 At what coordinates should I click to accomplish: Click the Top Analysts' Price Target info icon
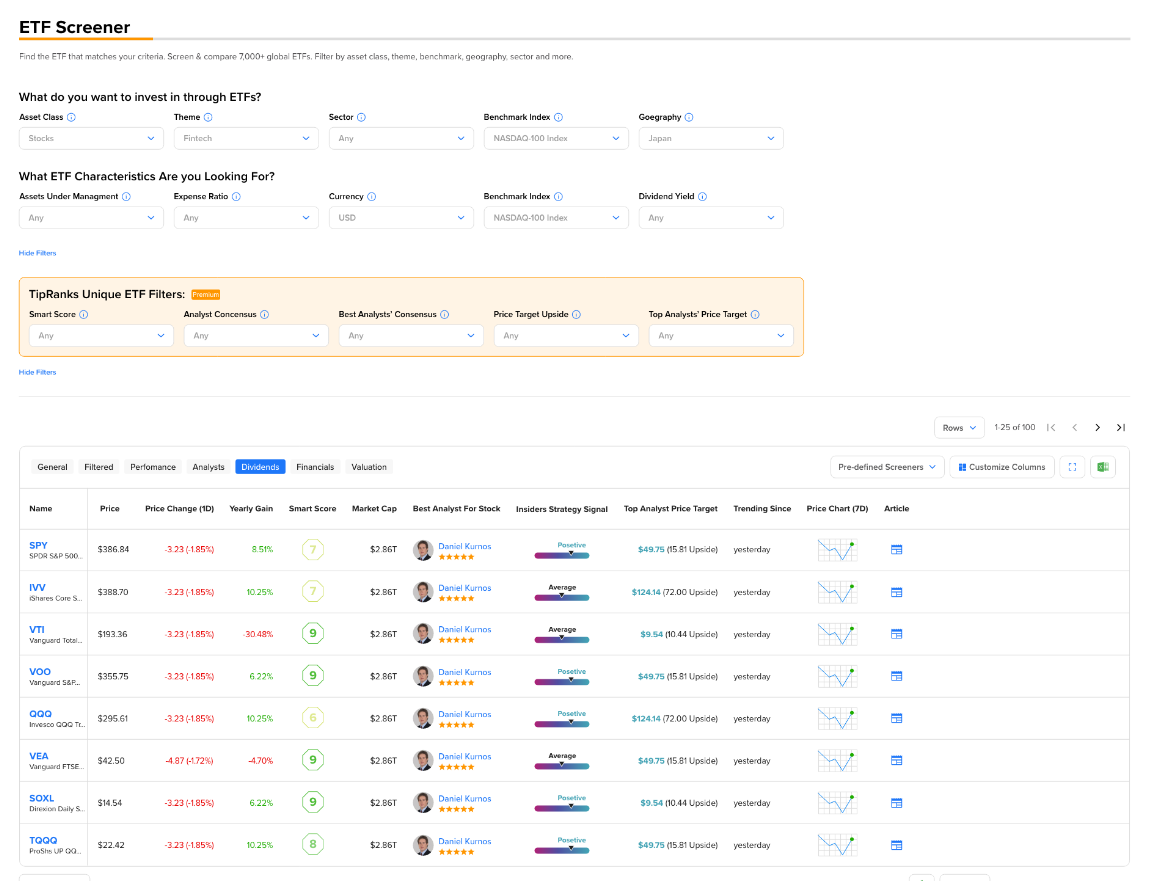click(x=755, y=314)
